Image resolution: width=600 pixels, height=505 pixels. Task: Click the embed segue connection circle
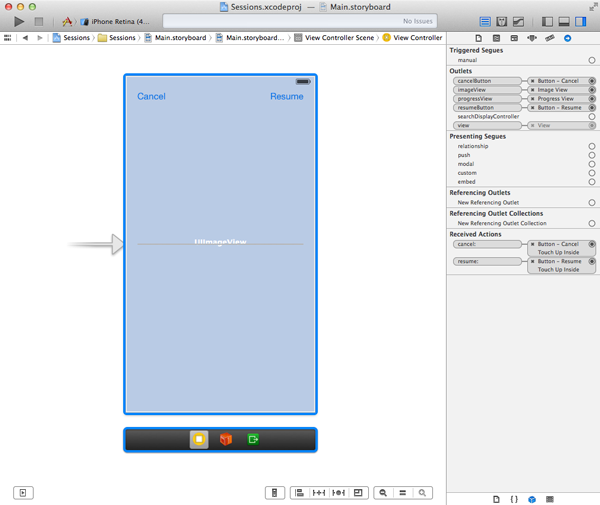[592, 182]
